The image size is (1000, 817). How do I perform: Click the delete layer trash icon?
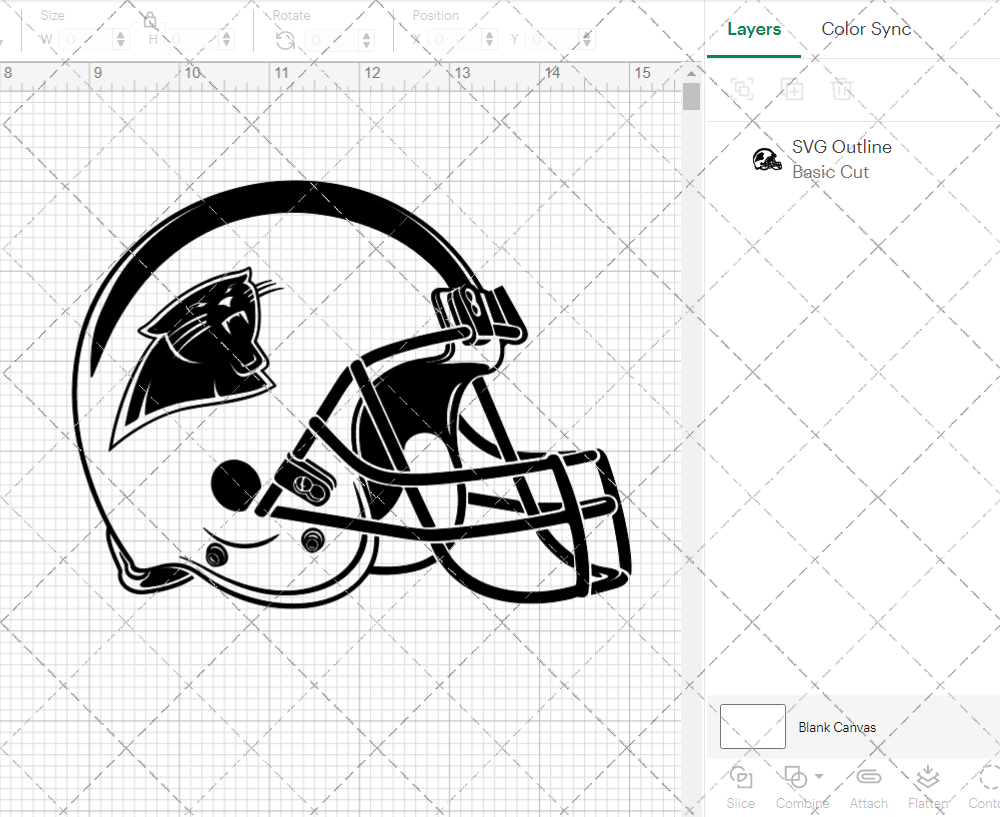(x=843, y=90)
